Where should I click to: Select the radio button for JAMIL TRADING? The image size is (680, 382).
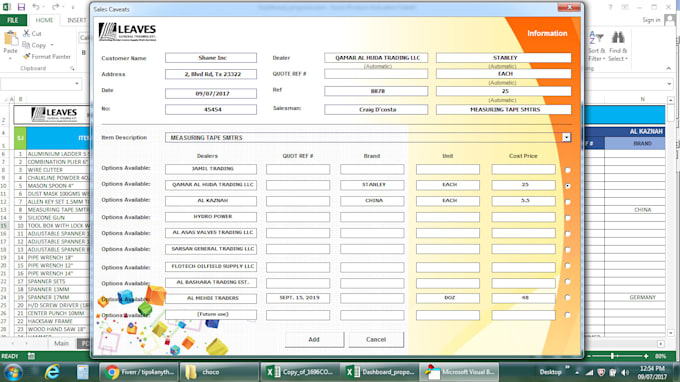(567, 170)
